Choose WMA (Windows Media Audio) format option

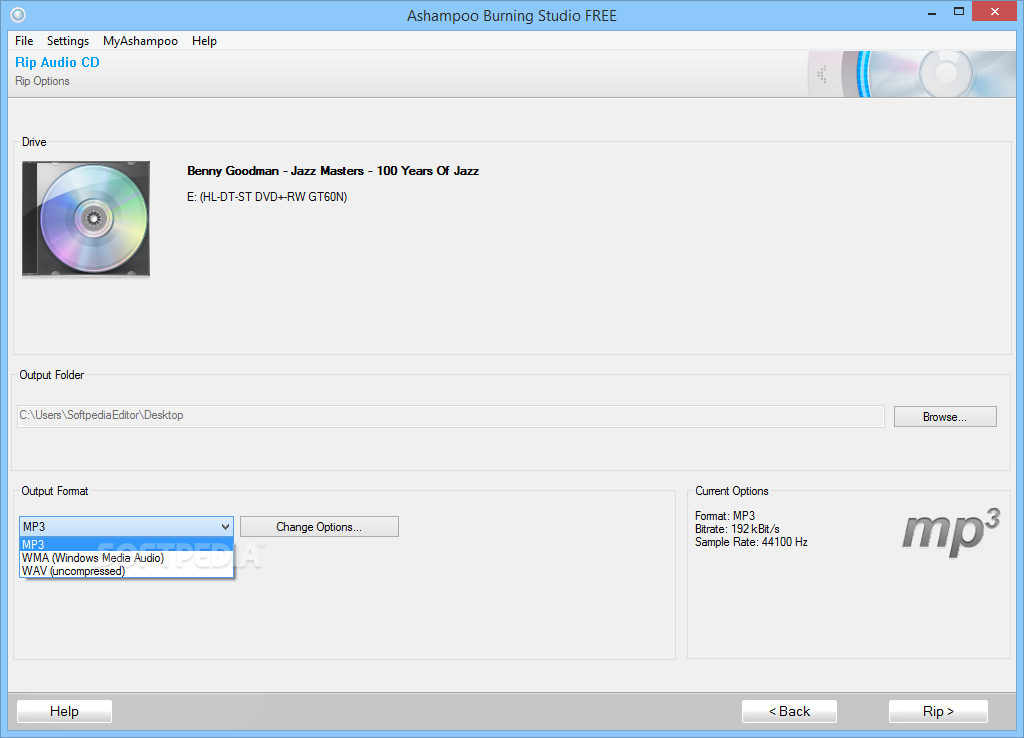click(126, 558)
